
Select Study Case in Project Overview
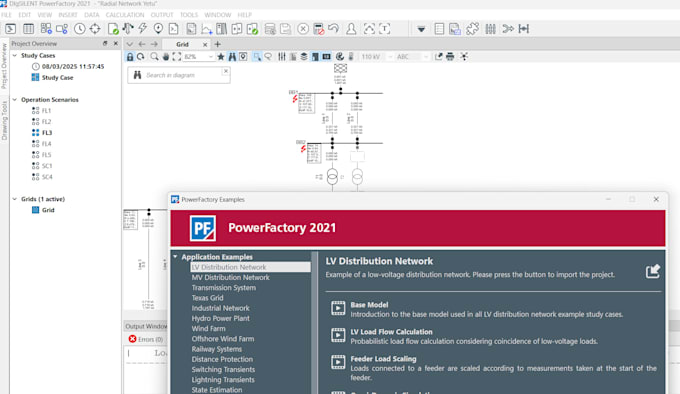[58, 78]
